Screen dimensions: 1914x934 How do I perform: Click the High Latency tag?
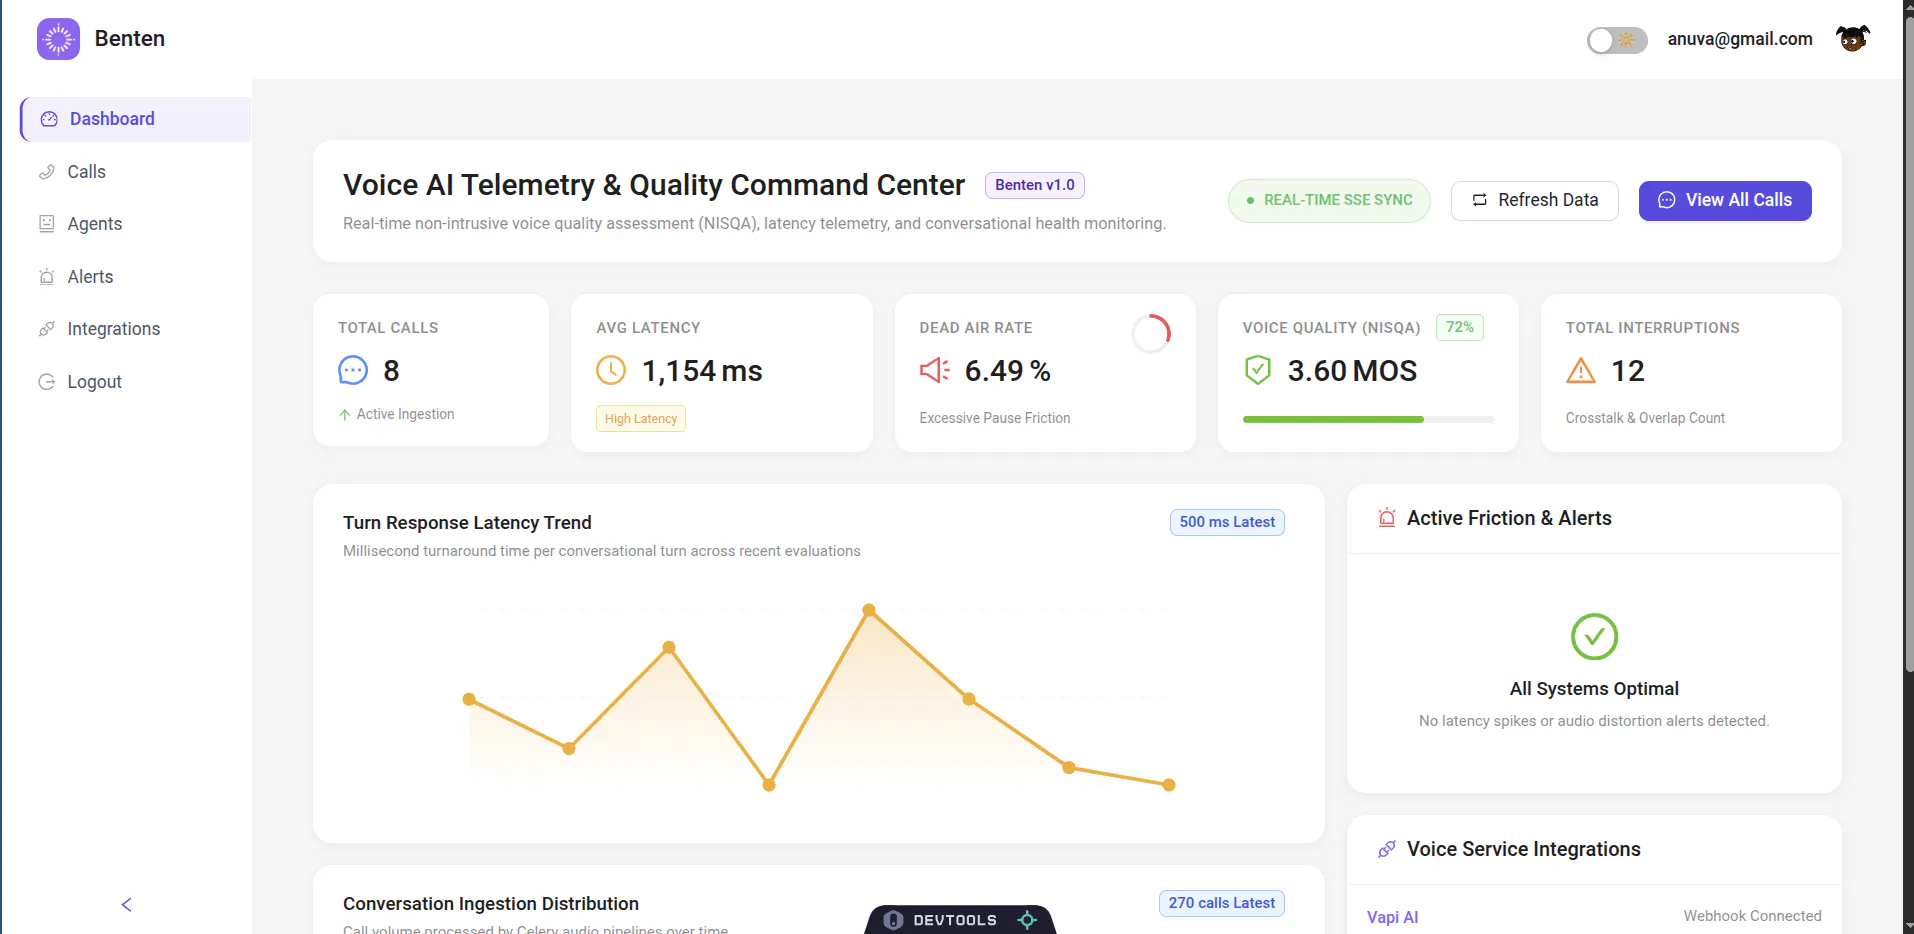(641, 418)
